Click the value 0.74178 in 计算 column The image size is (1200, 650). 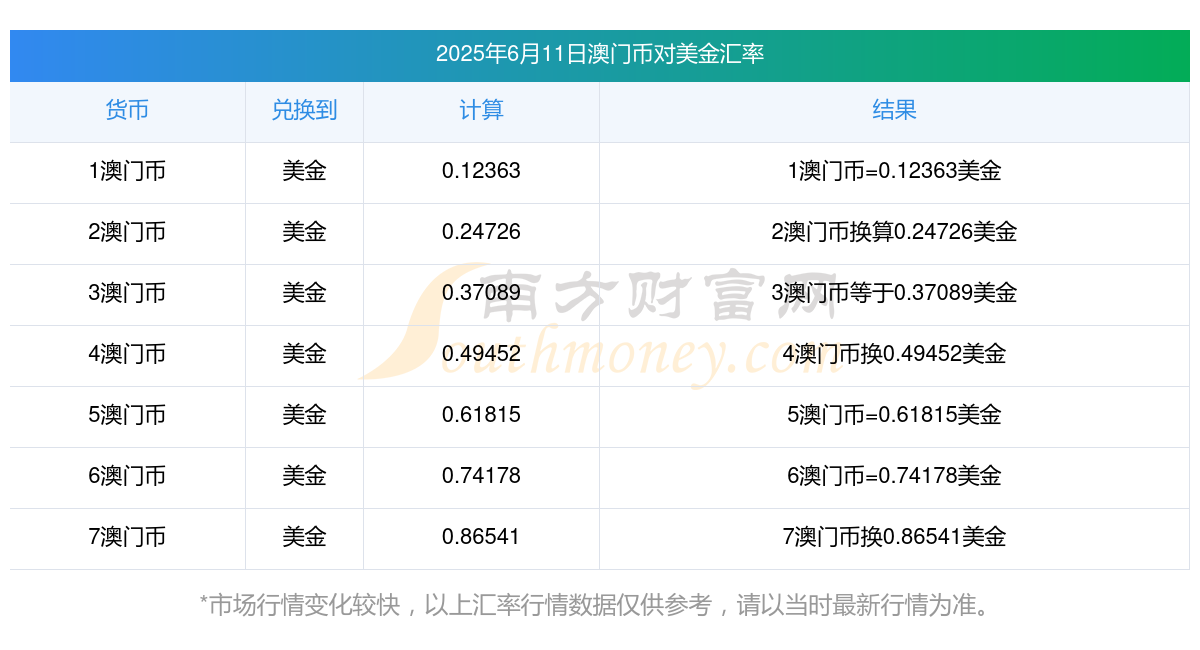pos(481,476)
